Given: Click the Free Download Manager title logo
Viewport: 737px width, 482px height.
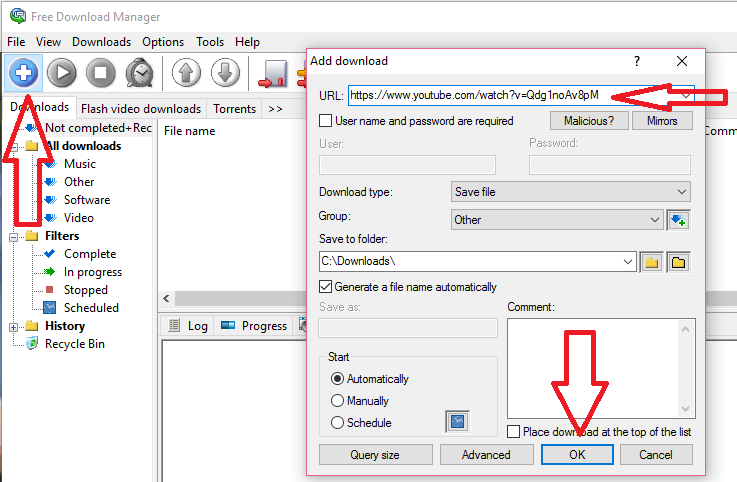Looking at the screenshot, I should click(x=18, y=16).
